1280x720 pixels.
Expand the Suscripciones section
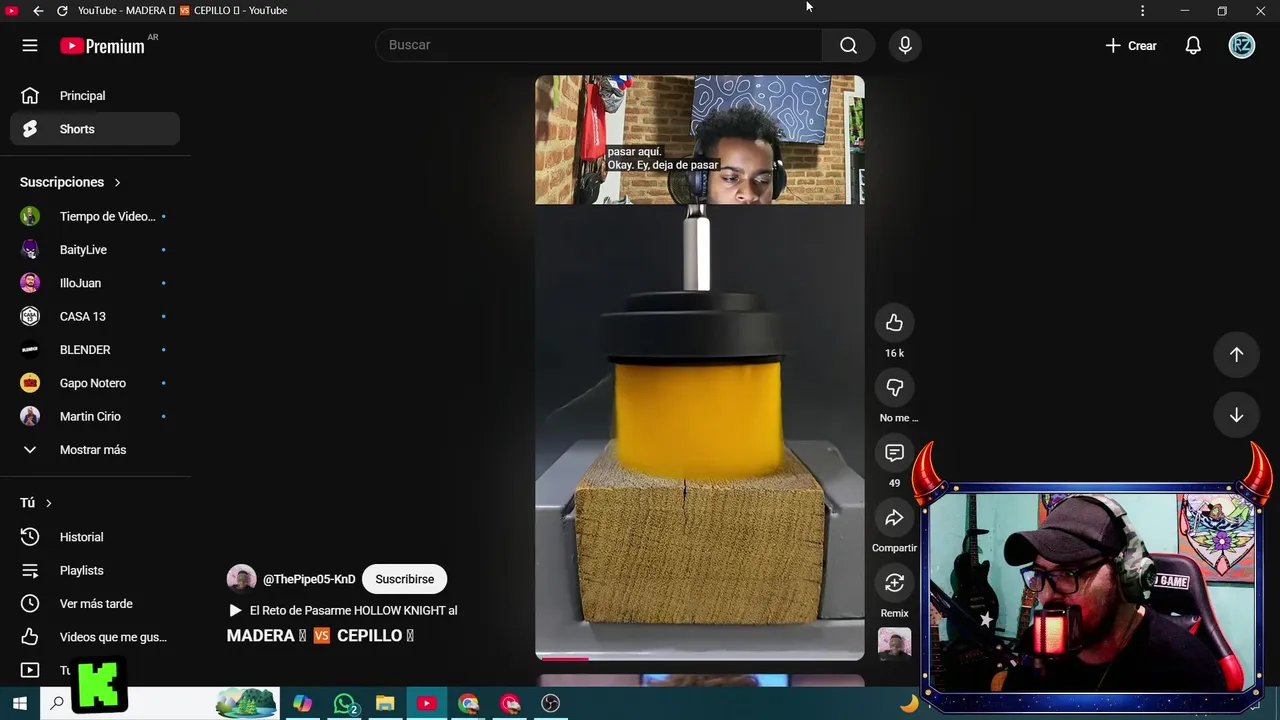[70, 182]
